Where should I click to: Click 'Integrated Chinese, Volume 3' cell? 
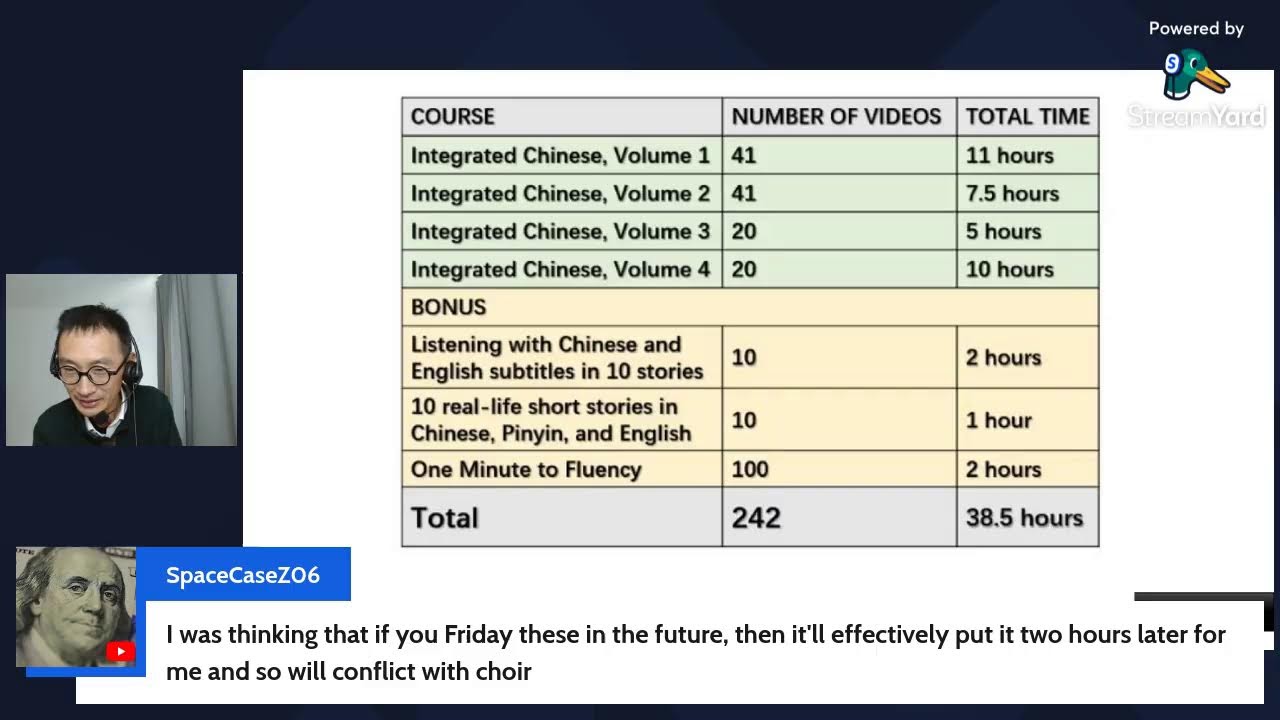(562, 231)
